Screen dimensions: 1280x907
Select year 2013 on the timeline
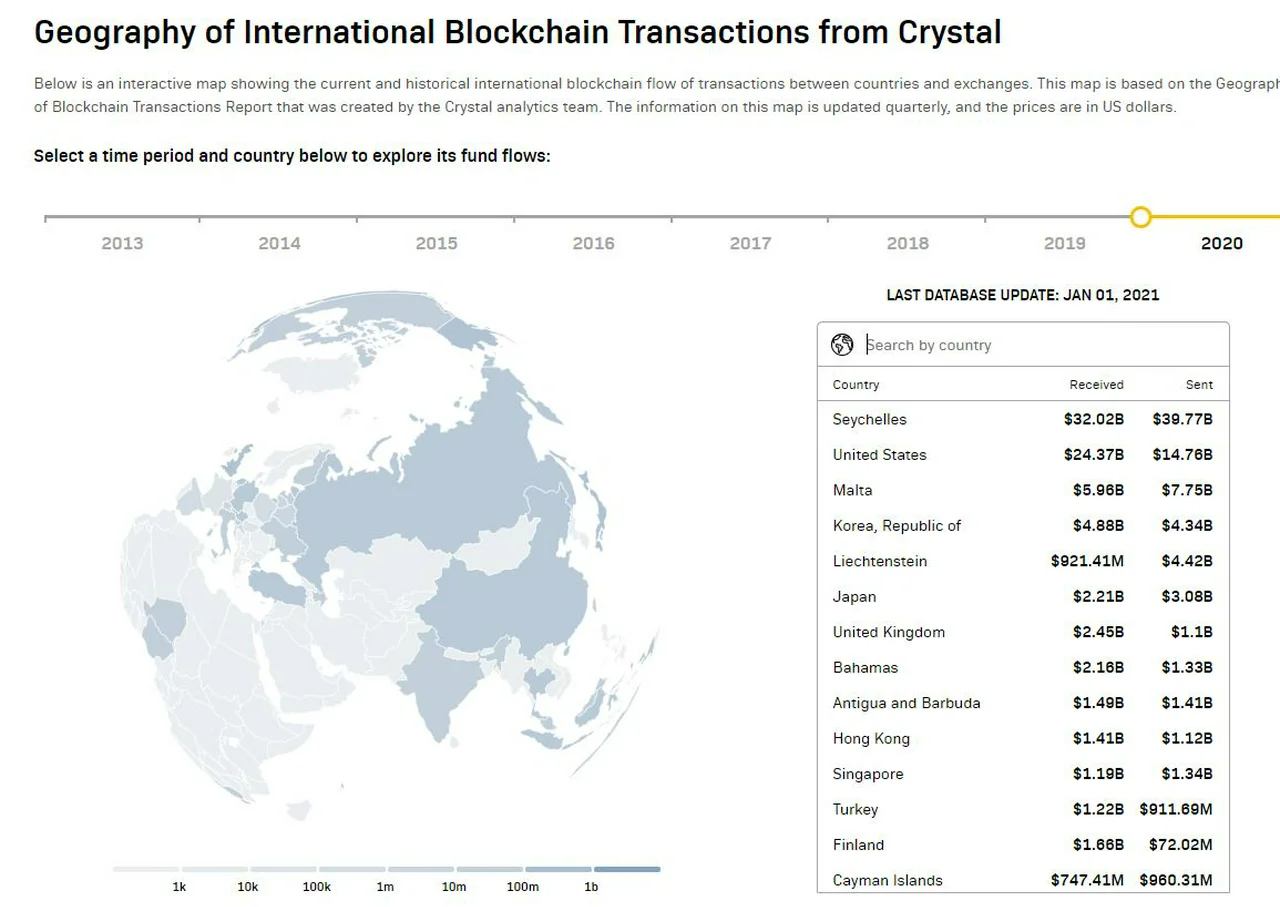point(122,243)
